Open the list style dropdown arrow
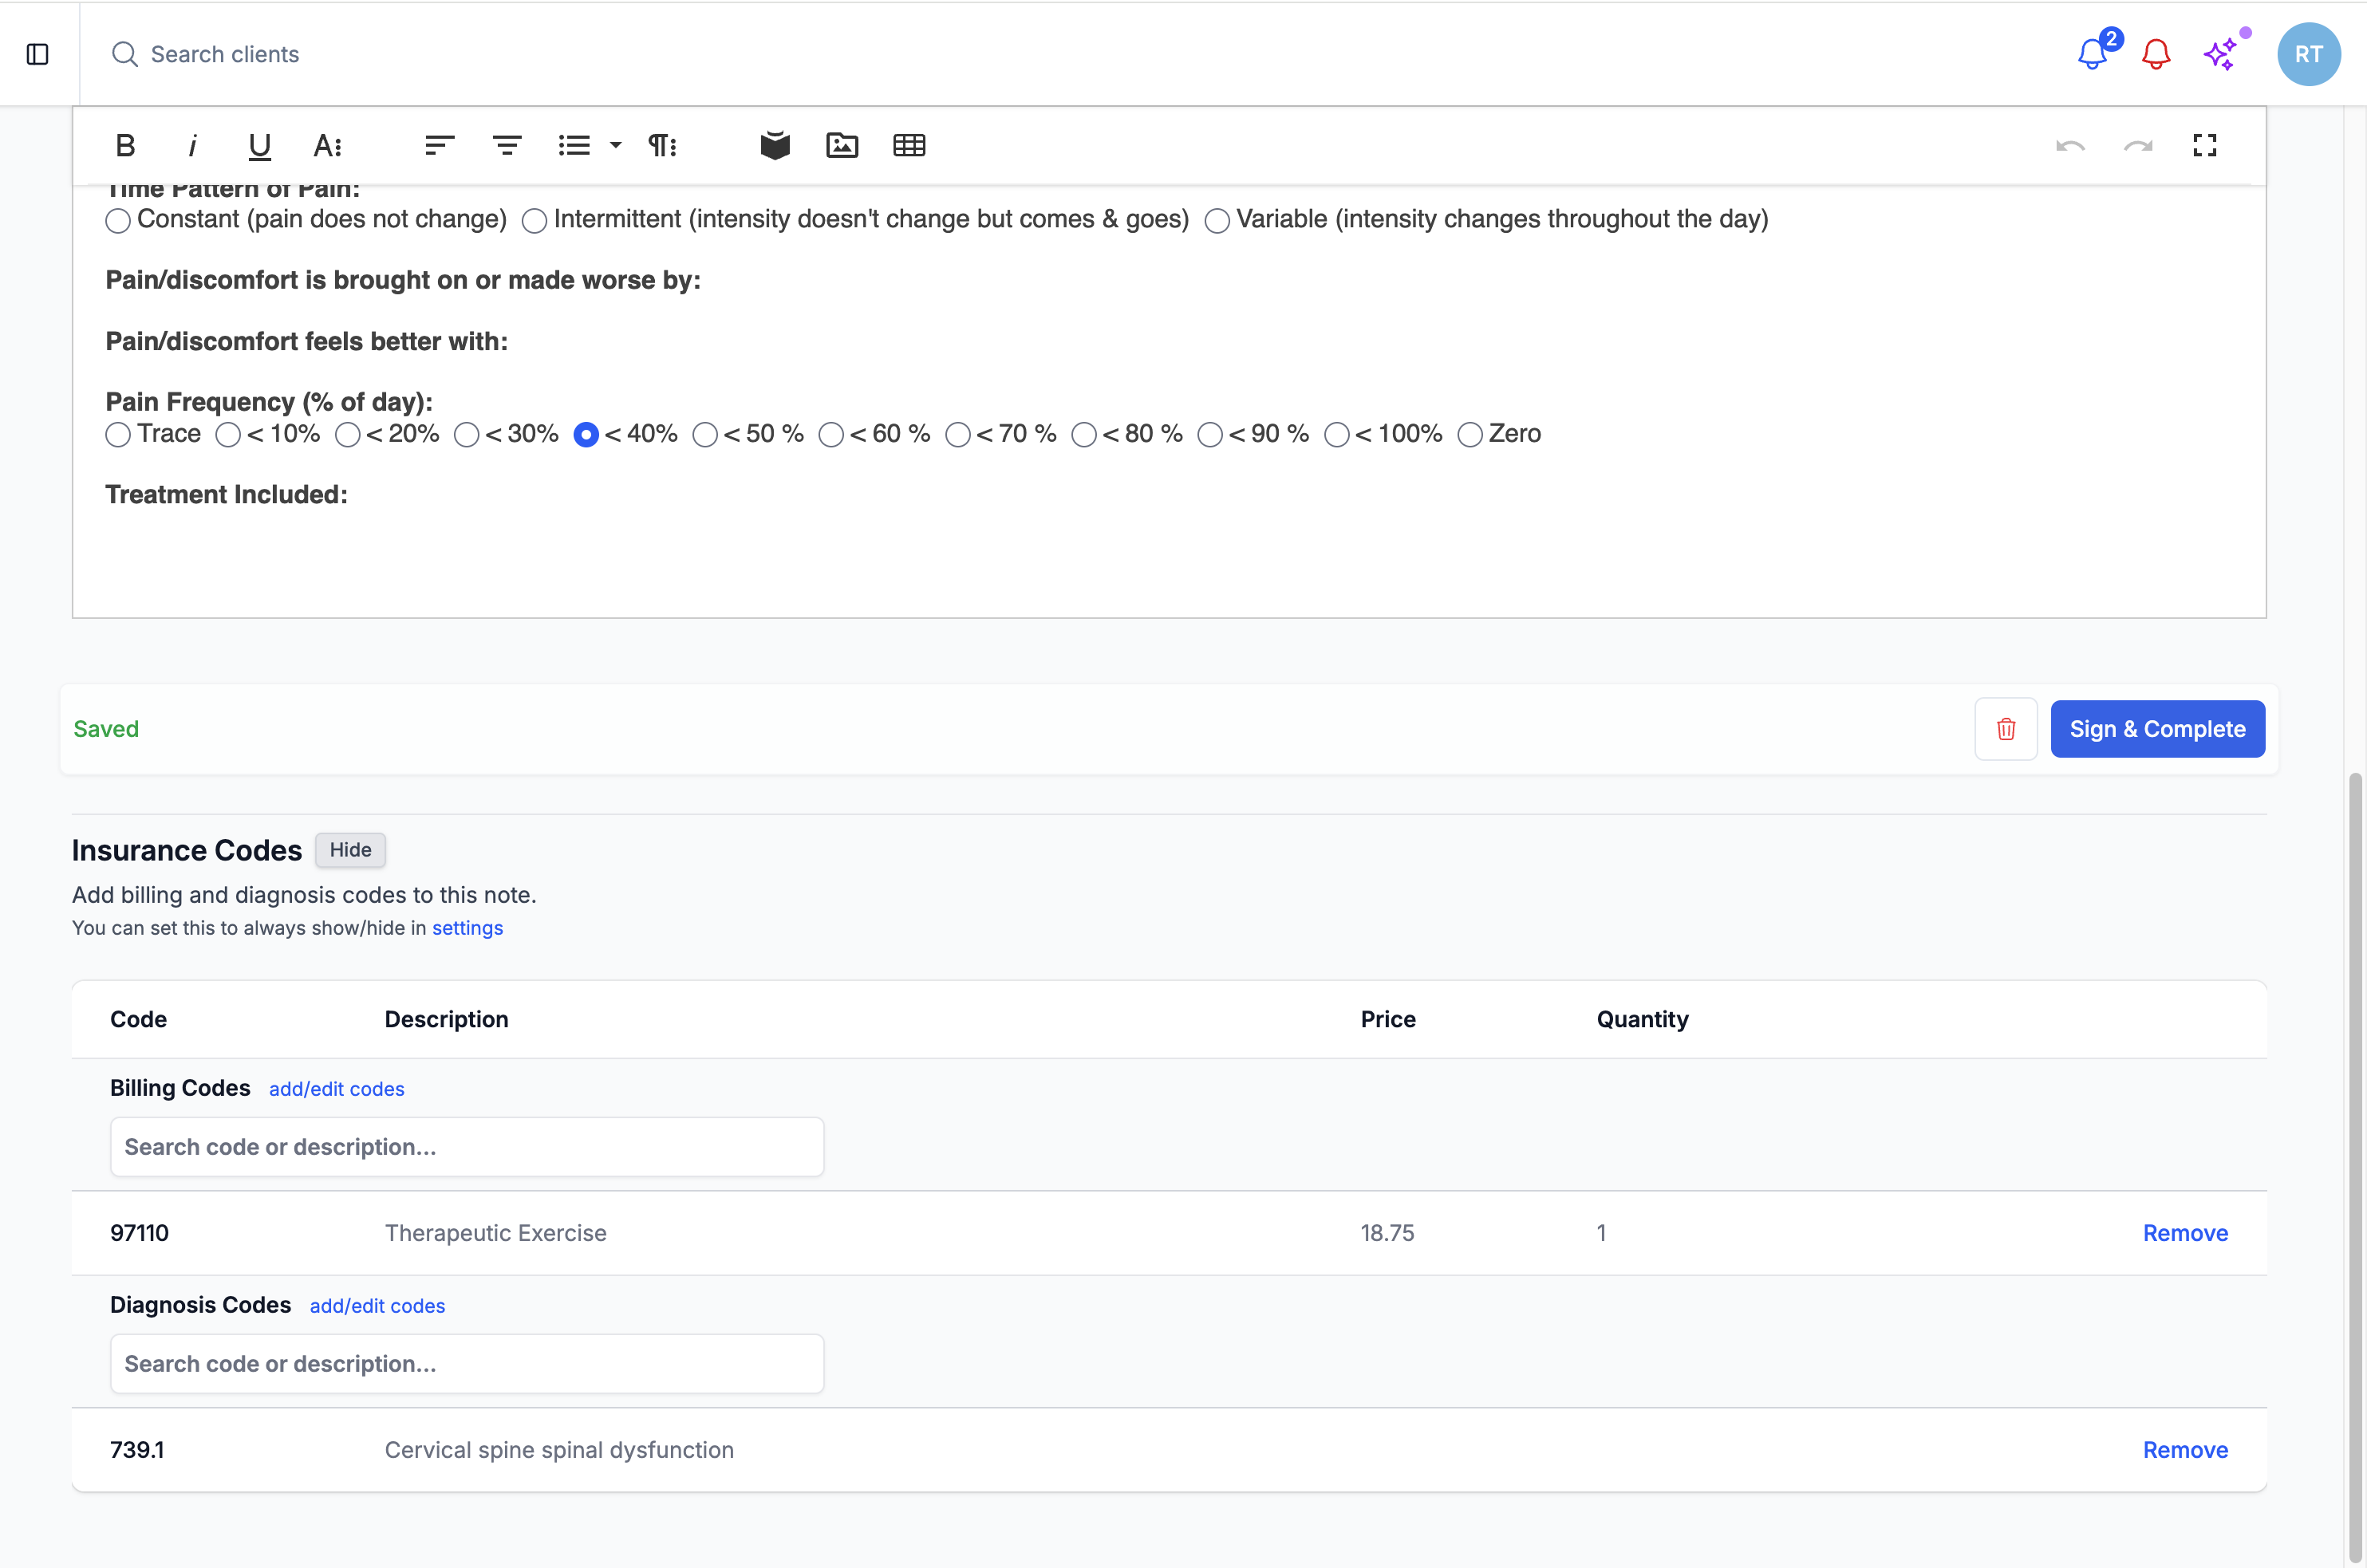Image resolution: width=2367 pixels, height=1568 pixels. click(616, 146)
